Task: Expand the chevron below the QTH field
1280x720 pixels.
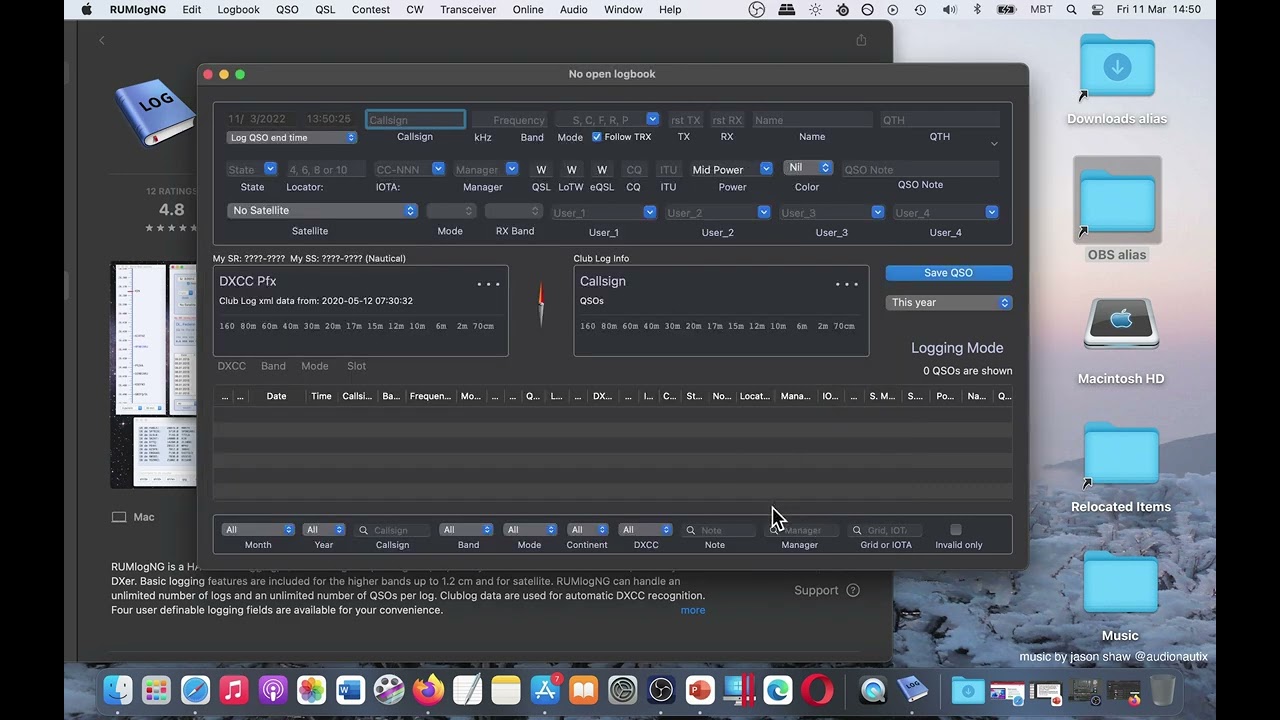Action: [994, 144]
